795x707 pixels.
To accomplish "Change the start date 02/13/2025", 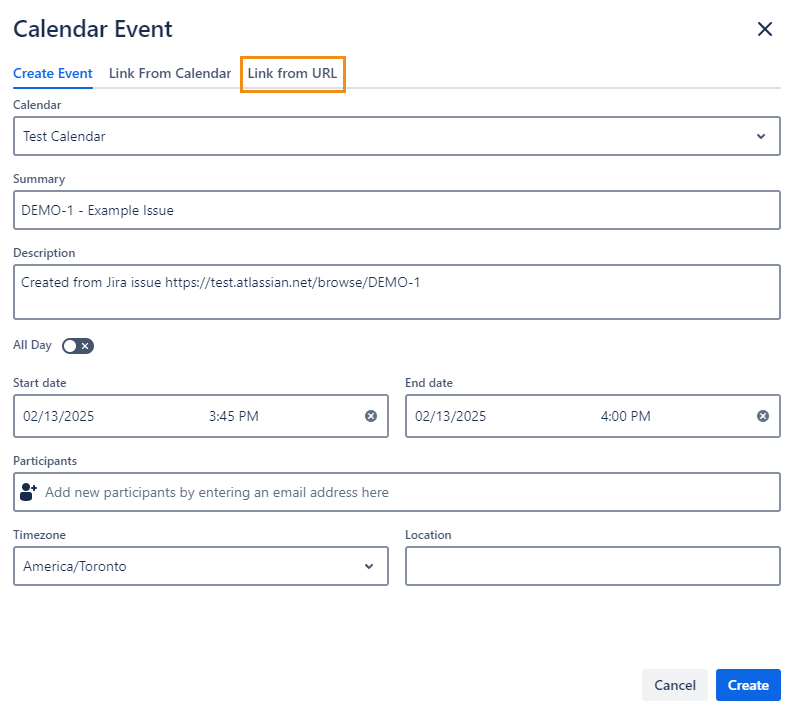I will 60,416.
